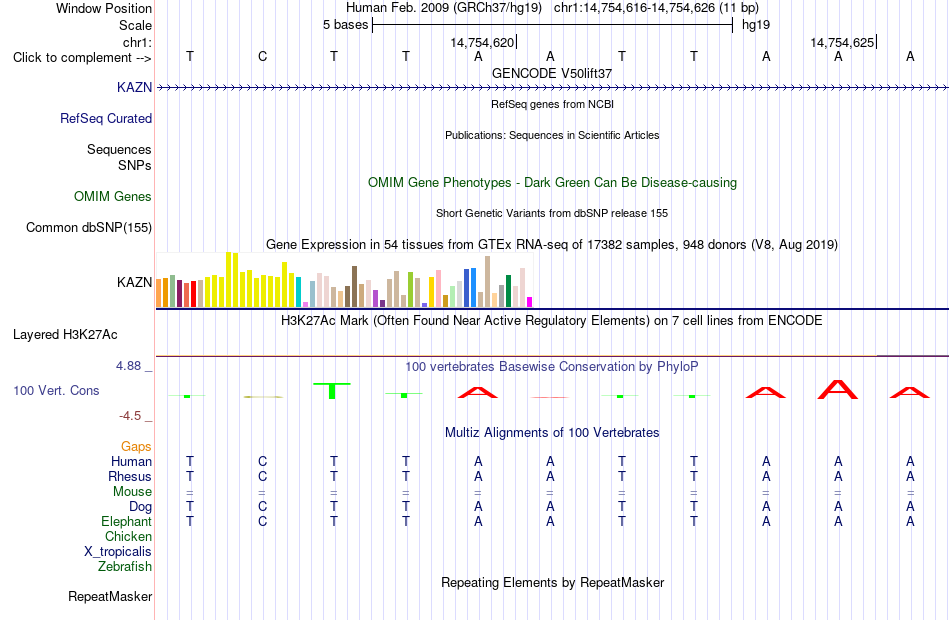Click the KAZN intron arrow line
The width and height of the screenshot is (950, 620).
[552, 88]
